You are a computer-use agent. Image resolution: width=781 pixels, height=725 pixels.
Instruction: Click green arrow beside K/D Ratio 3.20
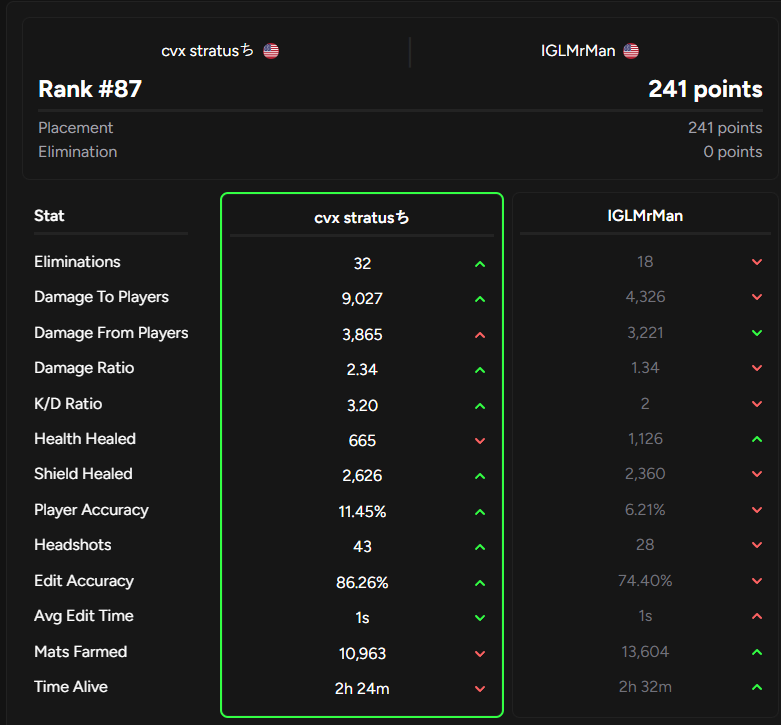tap(480, 406)
